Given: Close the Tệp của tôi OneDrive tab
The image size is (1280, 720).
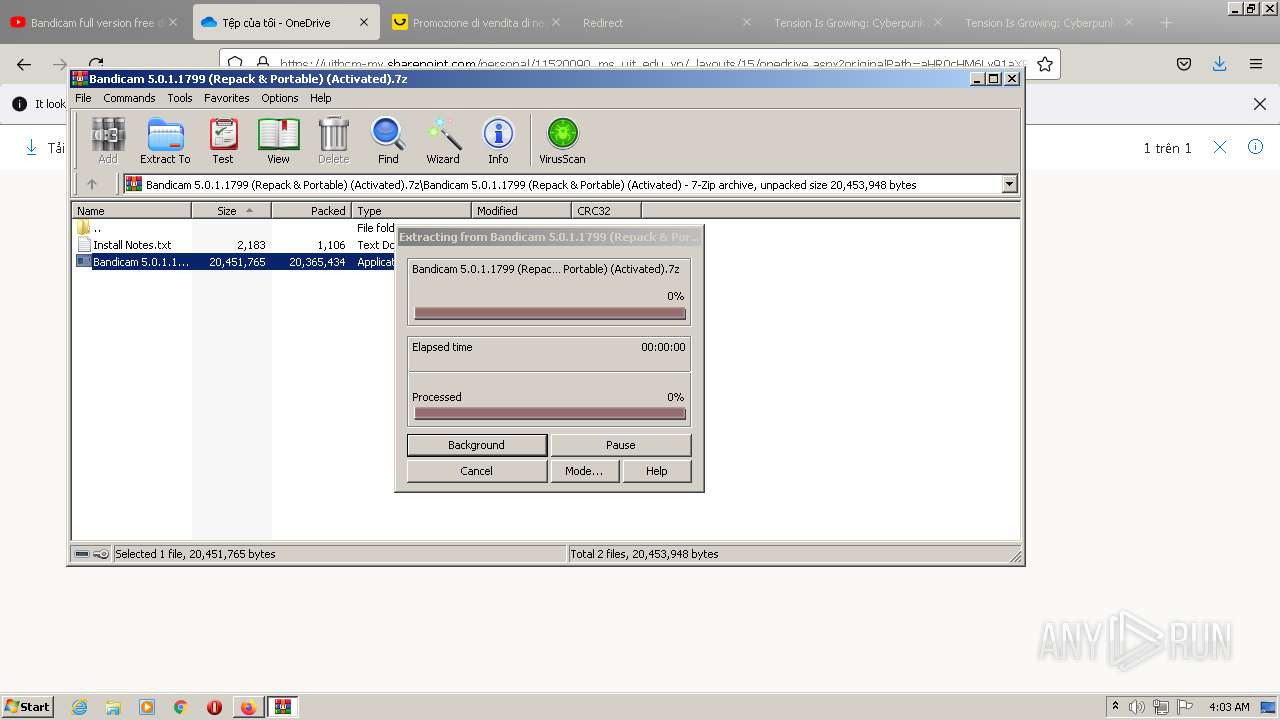Looking at the screenshot, I should pos(363,22).
